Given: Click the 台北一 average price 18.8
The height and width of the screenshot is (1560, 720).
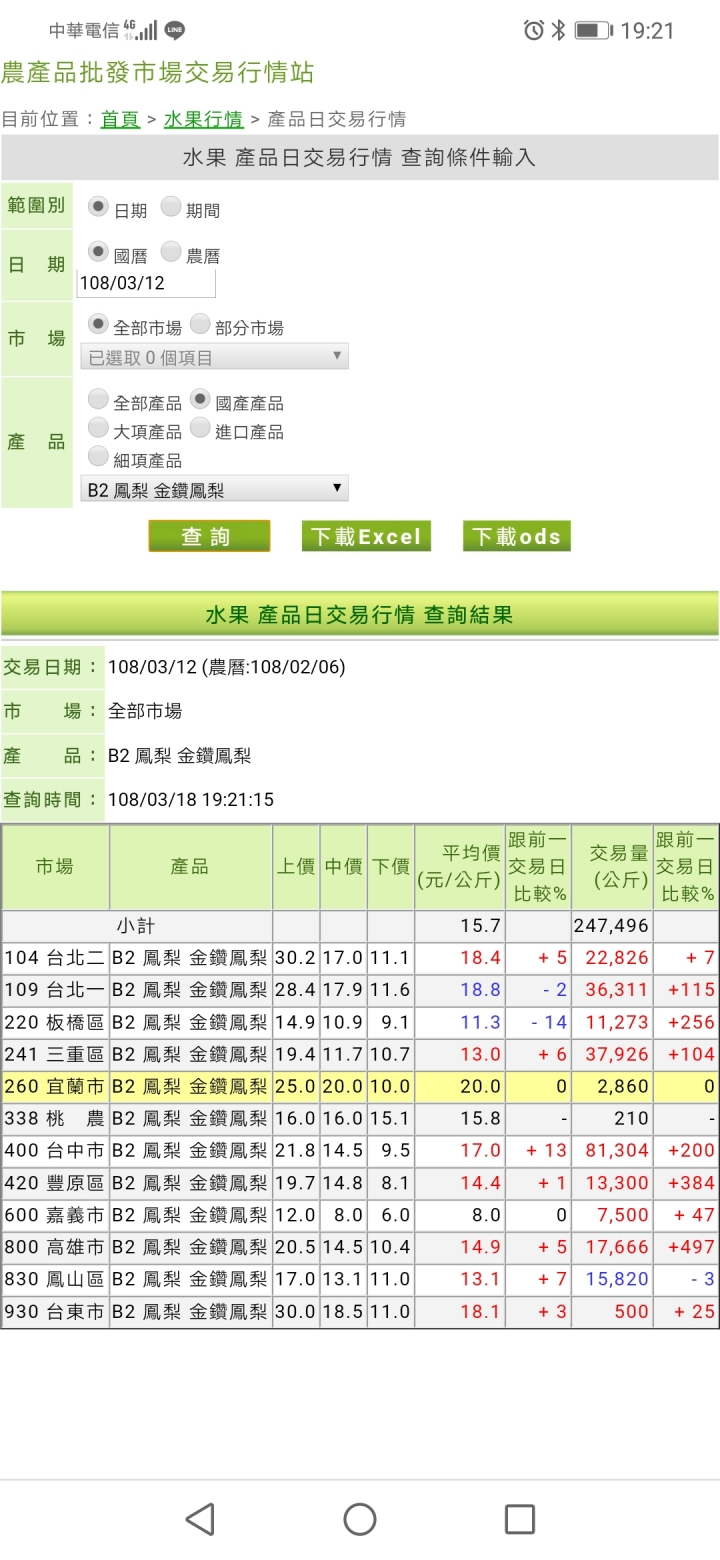Looking at the screenshot, I should (x=480, y=990).
